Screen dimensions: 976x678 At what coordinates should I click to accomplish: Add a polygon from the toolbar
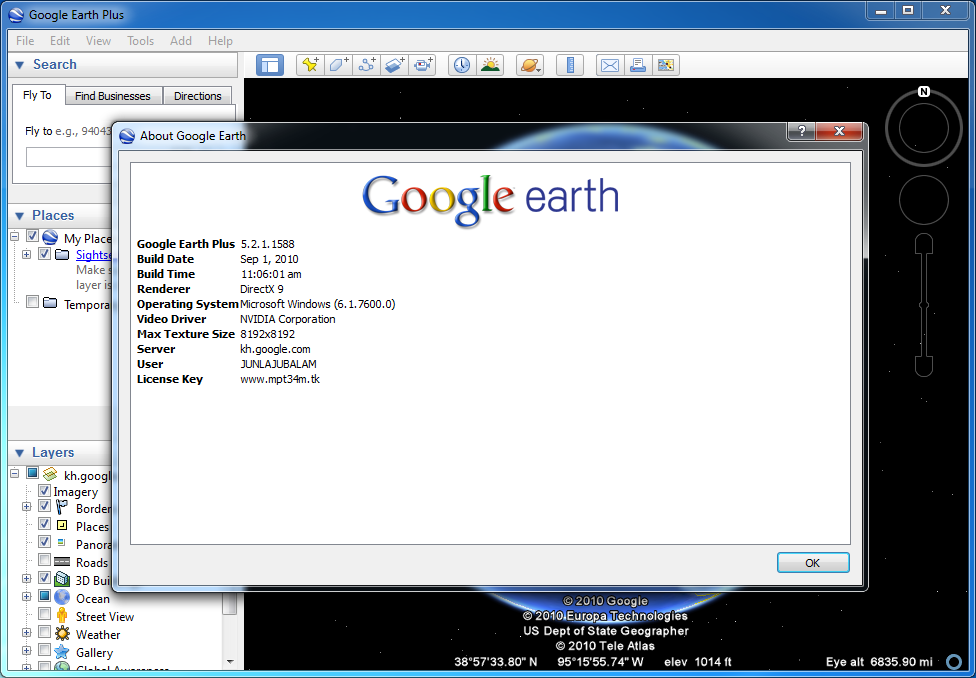tap(339, 65)
